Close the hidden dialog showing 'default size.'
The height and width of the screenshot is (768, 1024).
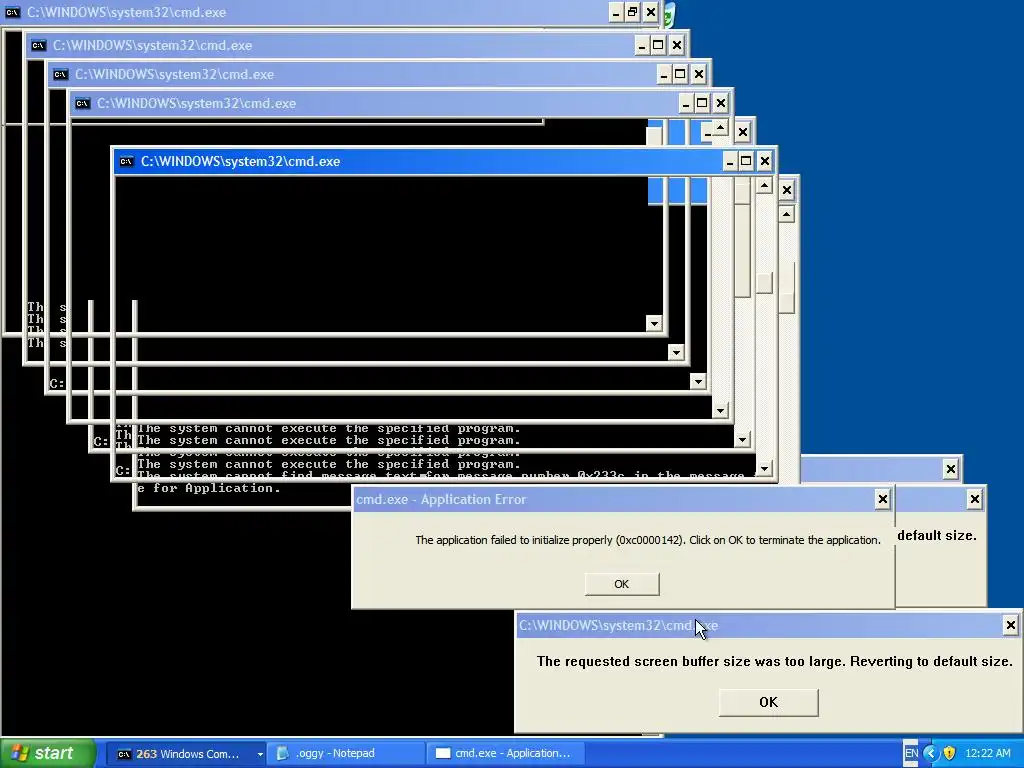(x=974, y=500)
